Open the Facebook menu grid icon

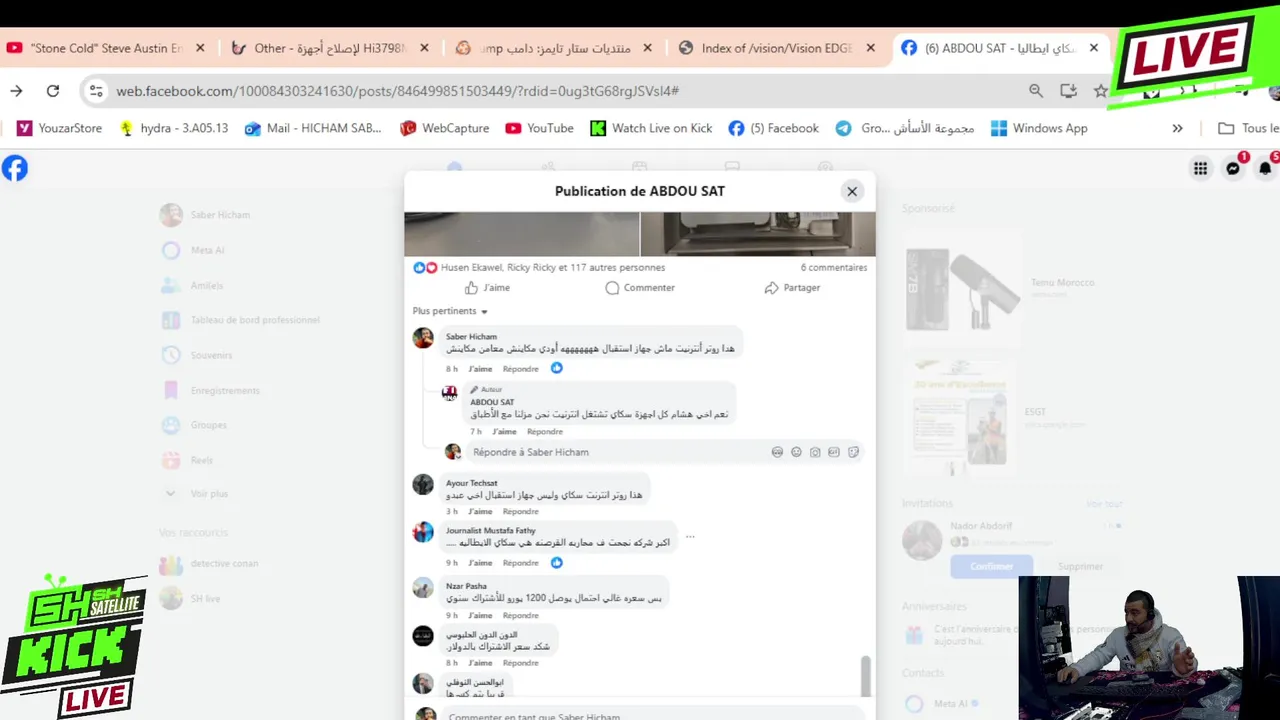click(1200, 168)
